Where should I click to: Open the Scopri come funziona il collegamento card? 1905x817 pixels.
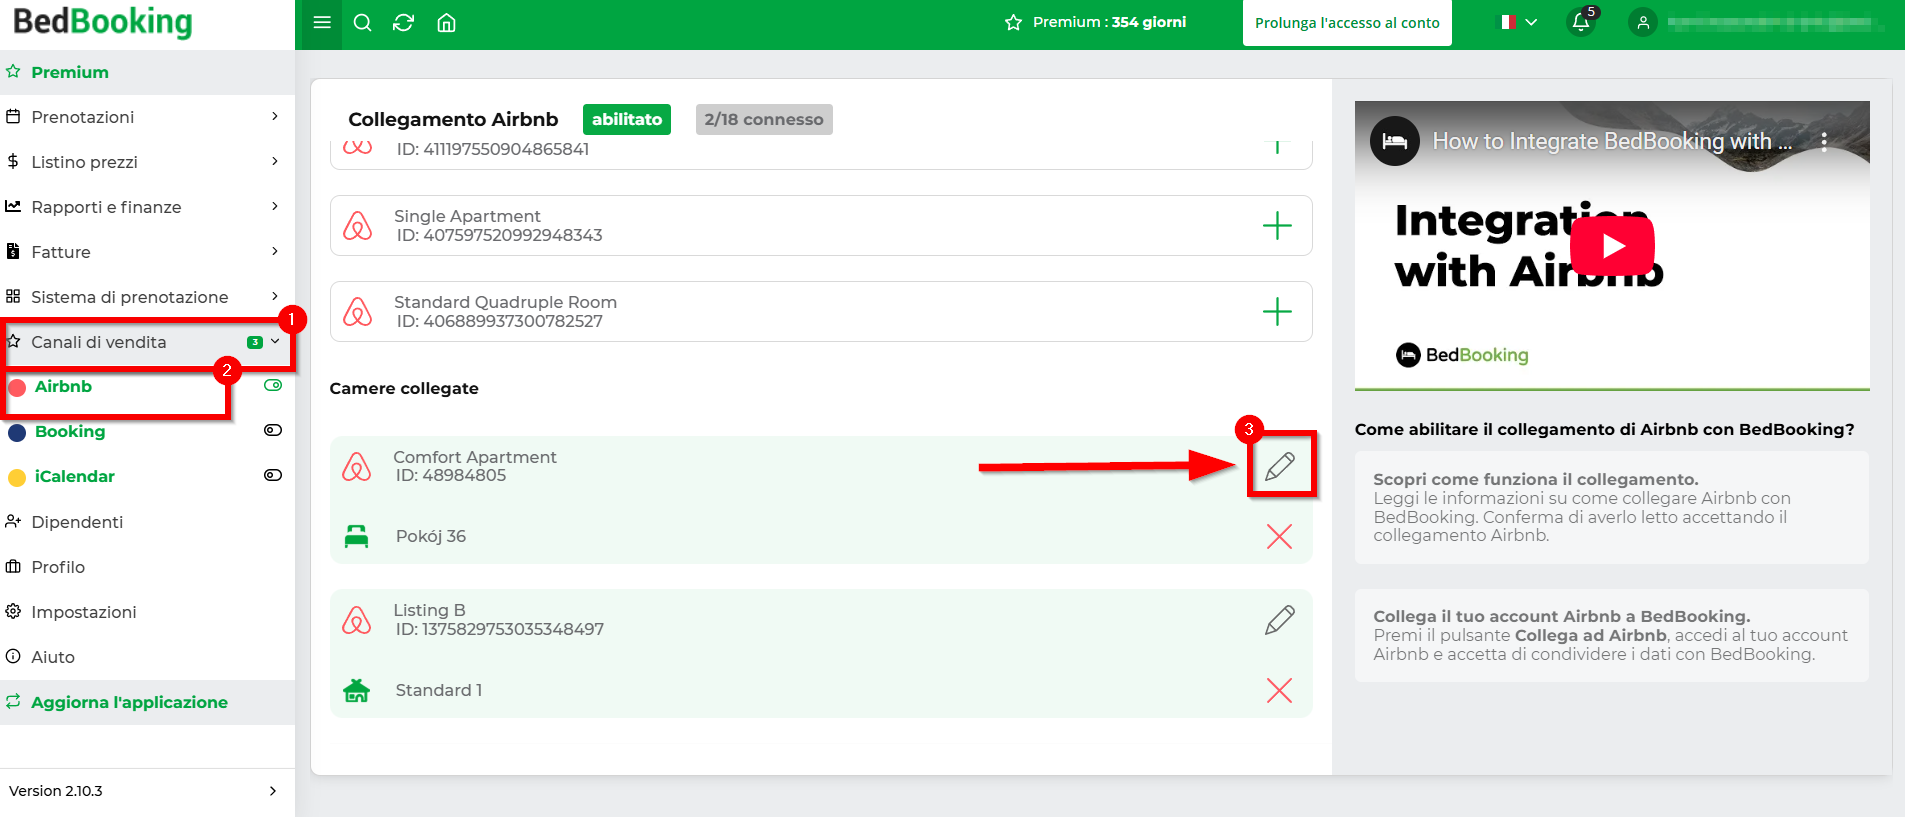click(x=1612, y=507)
